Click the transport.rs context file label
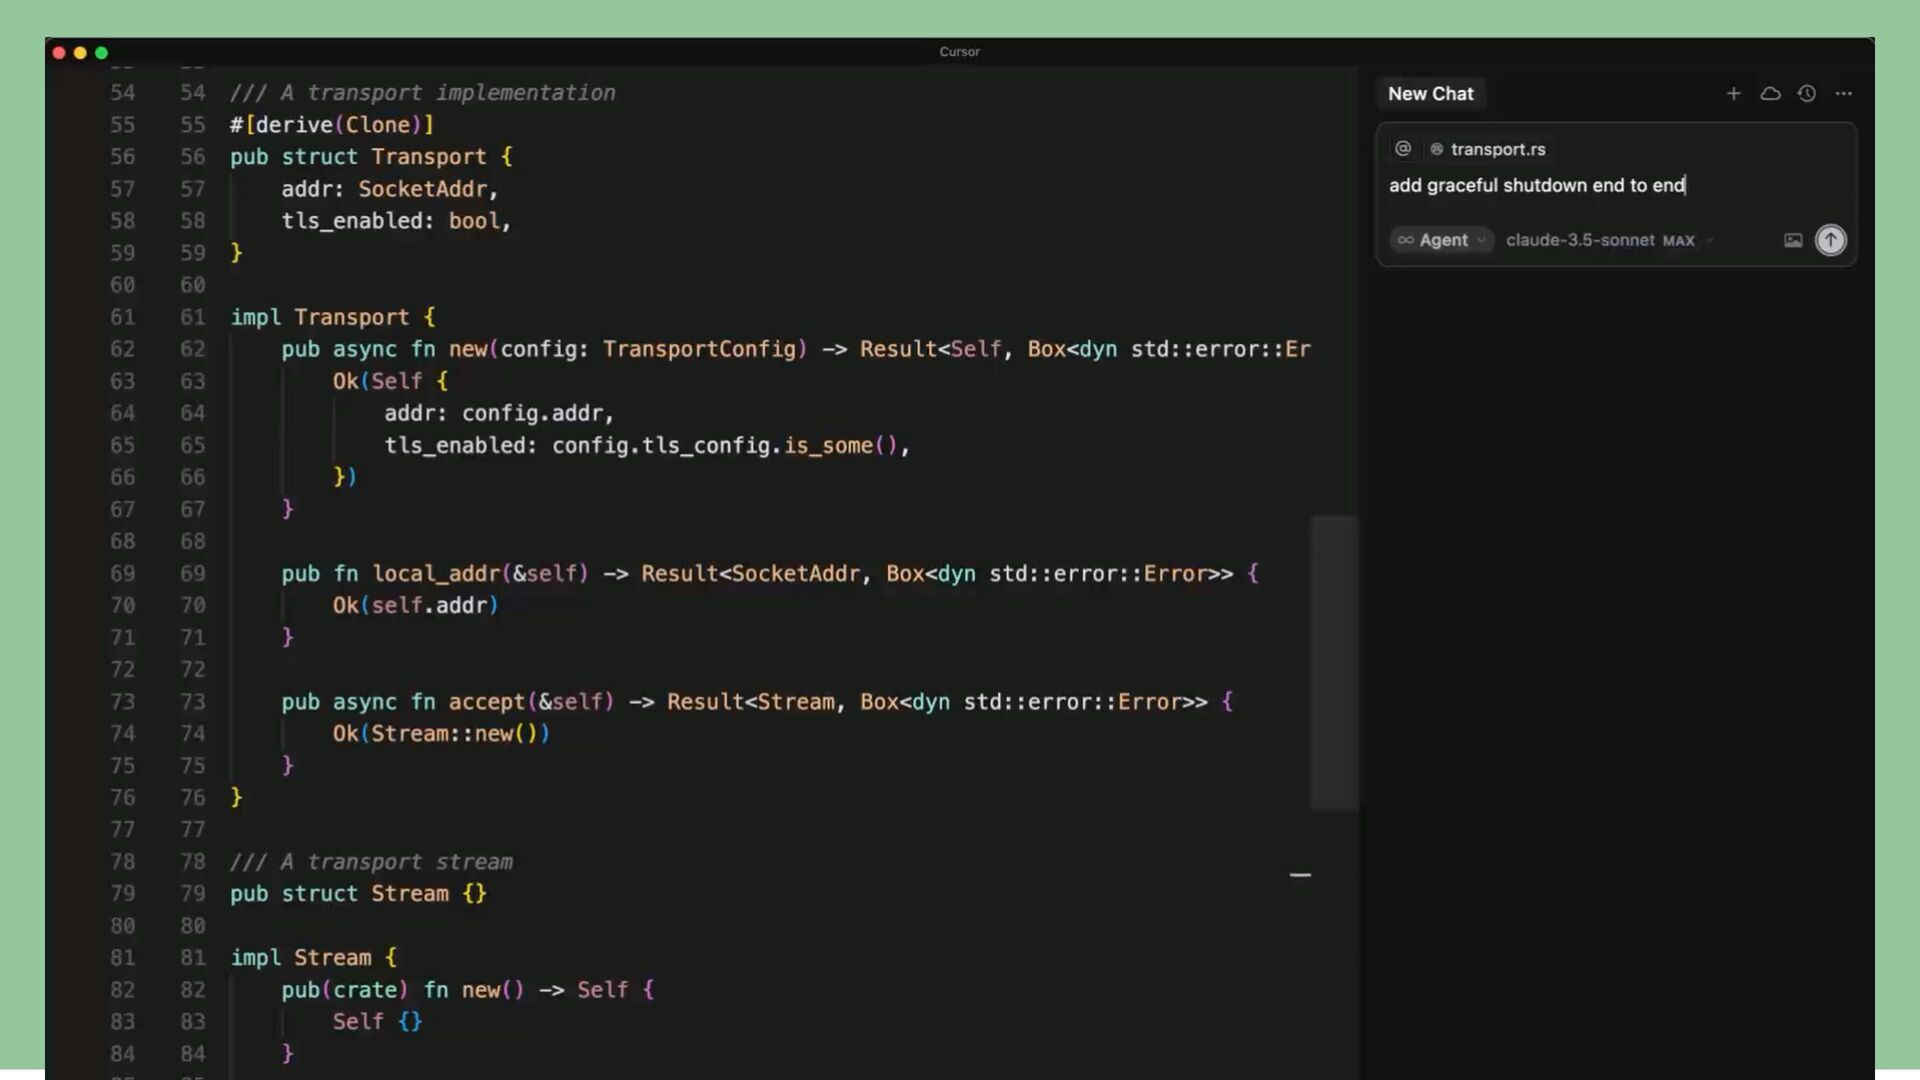 1497,149
